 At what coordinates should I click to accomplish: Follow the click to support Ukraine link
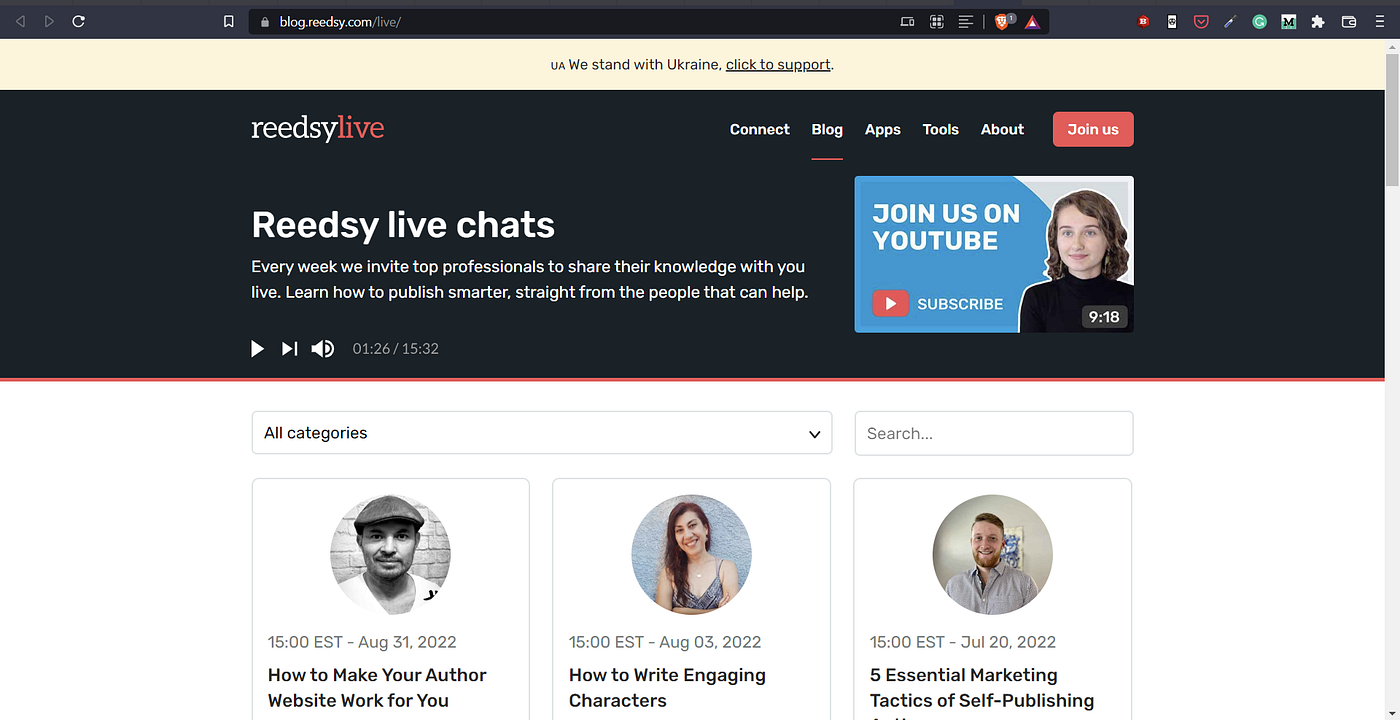[x=778, y=63]
